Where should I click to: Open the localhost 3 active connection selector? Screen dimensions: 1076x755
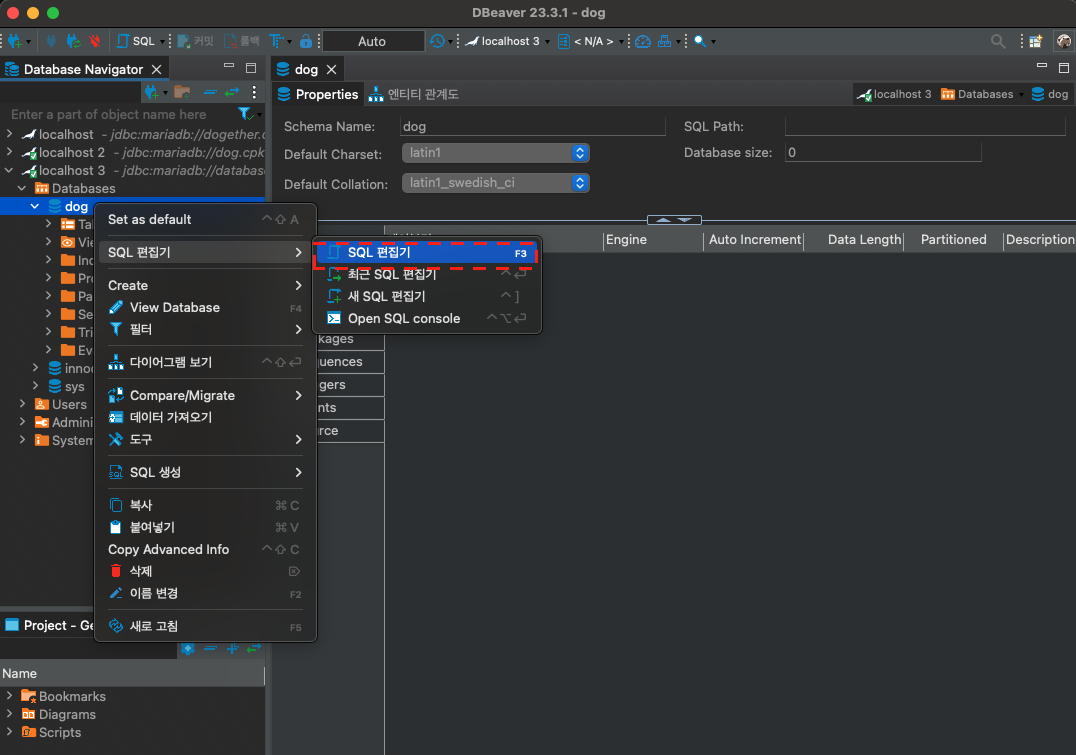pos(506,41)
